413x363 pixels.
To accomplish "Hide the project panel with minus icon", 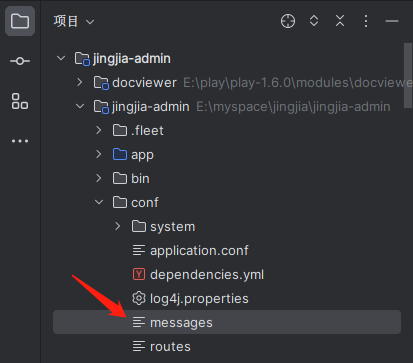I will pos(392,21).
